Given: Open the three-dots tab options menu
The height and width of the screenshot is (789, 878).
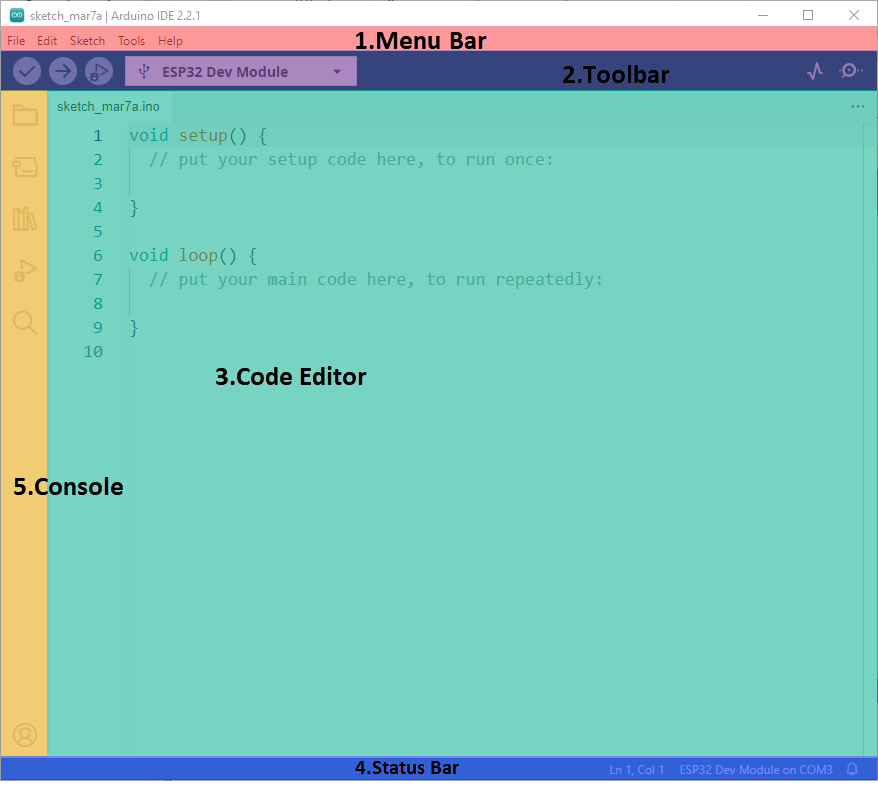Looking at the screenshot, I should coord(858,106).
